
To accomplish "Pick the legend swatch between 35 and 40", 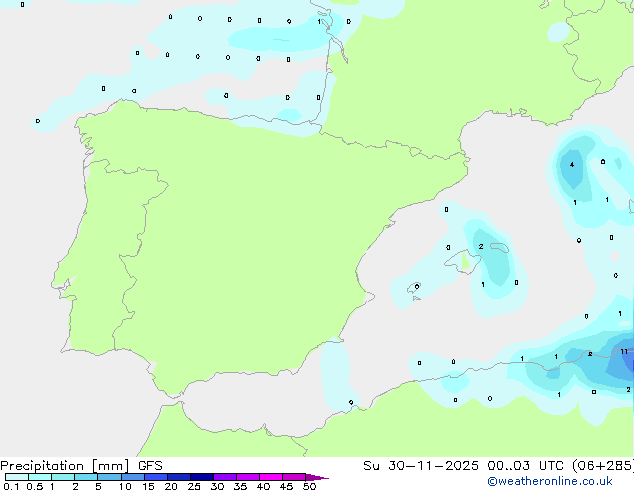I will click(x=248, y=477).
